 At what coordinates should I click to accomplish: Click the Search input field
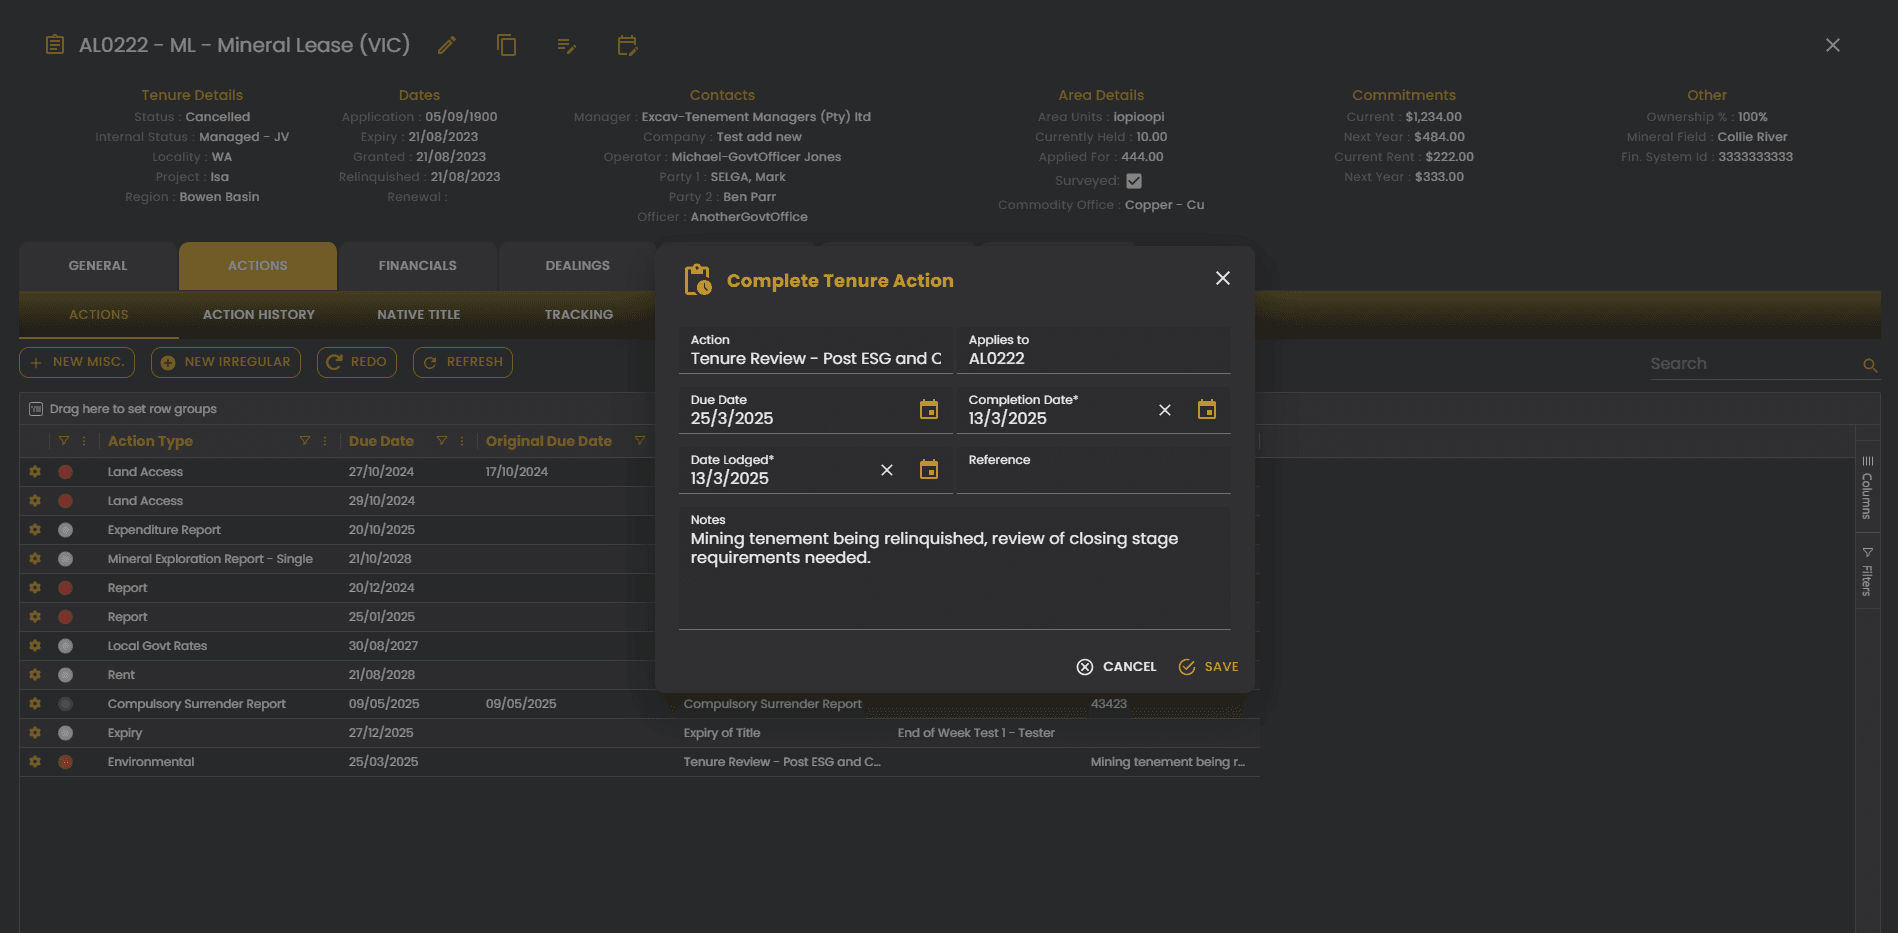click(x=1753, y=364)
